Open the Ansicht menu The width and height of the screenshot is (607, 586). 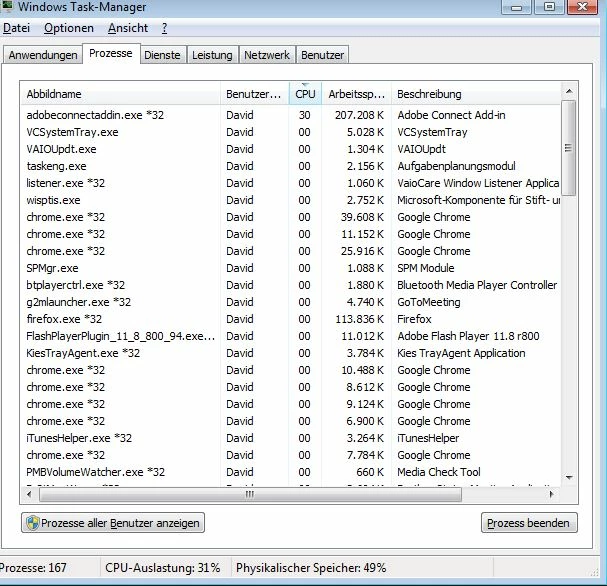click(x=128, y=28)
